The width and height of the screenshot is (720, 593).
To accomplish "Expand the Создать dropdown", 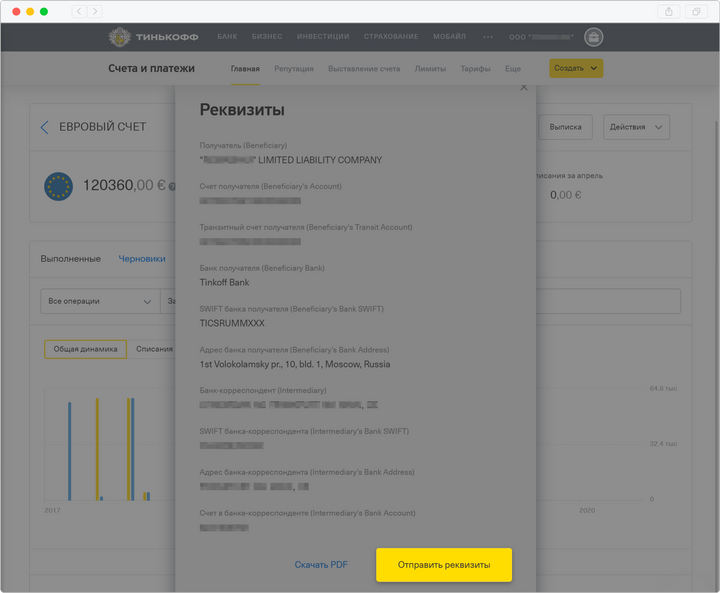I will [576, 68].
